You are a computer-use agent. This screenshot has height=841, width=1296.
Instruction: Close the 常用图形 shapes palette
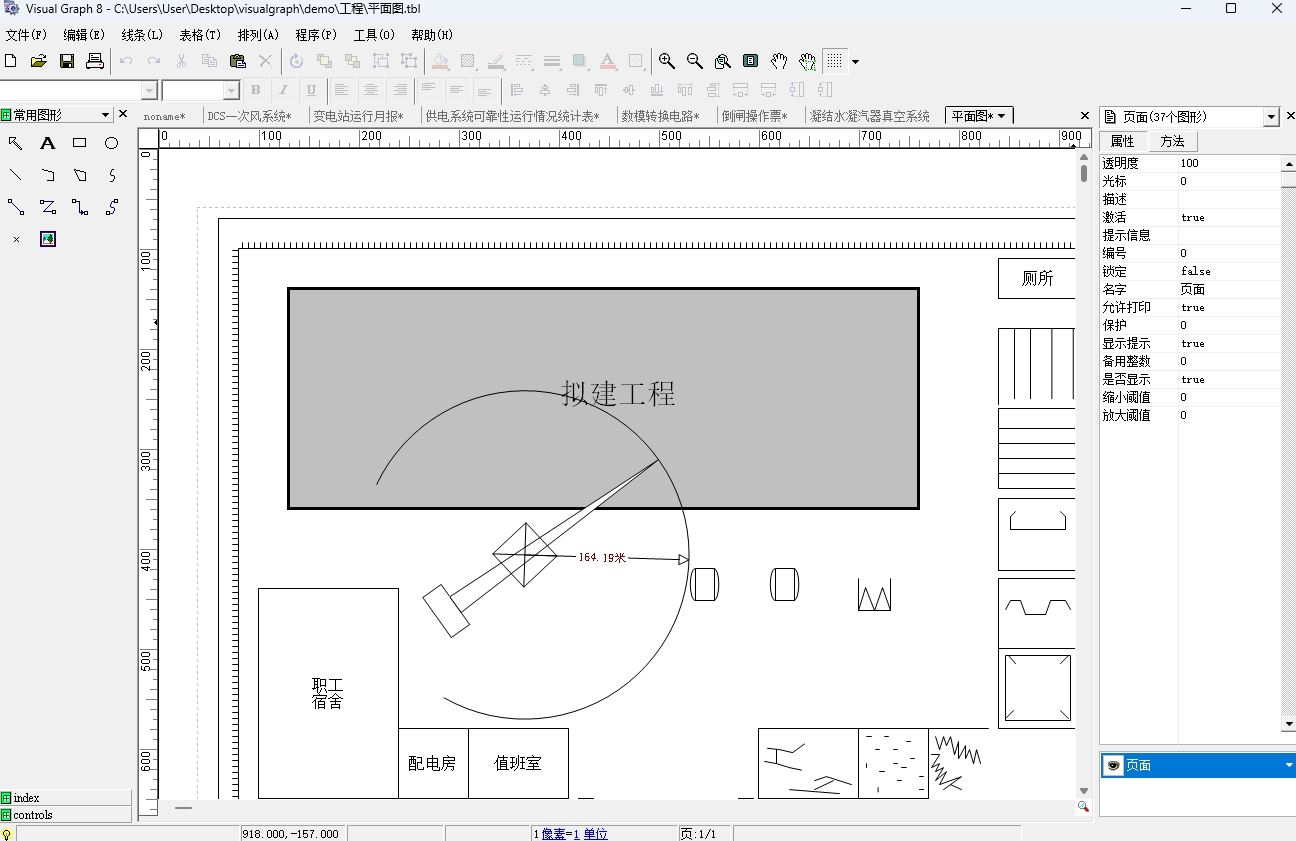124,115
